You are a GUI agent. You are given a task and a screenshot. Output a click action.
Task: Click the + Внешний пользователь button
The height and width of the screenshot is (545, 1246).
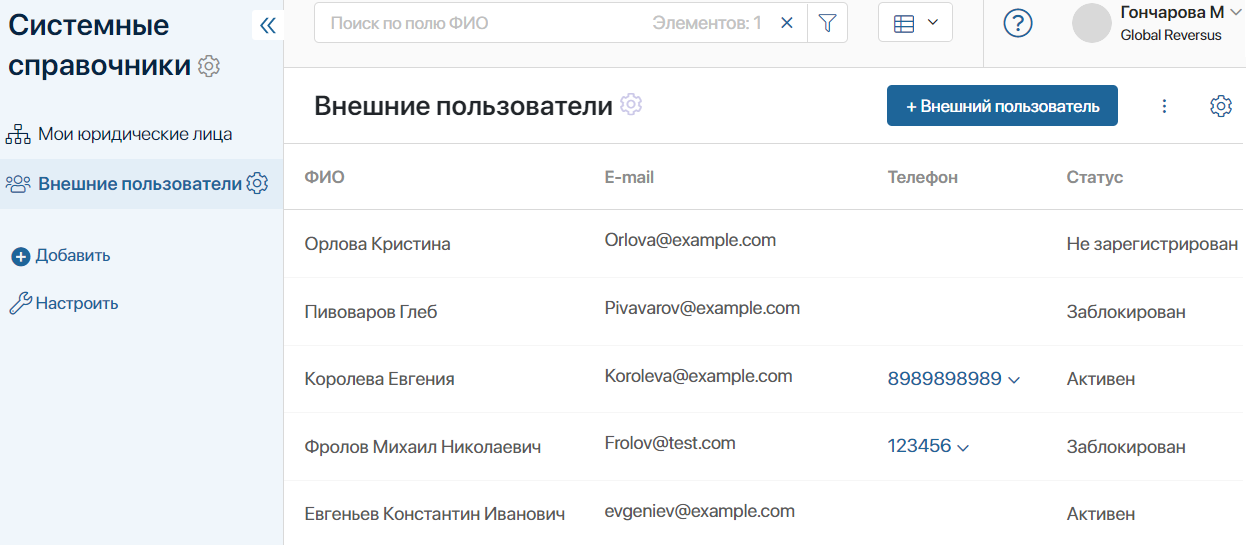point(1002,106)
